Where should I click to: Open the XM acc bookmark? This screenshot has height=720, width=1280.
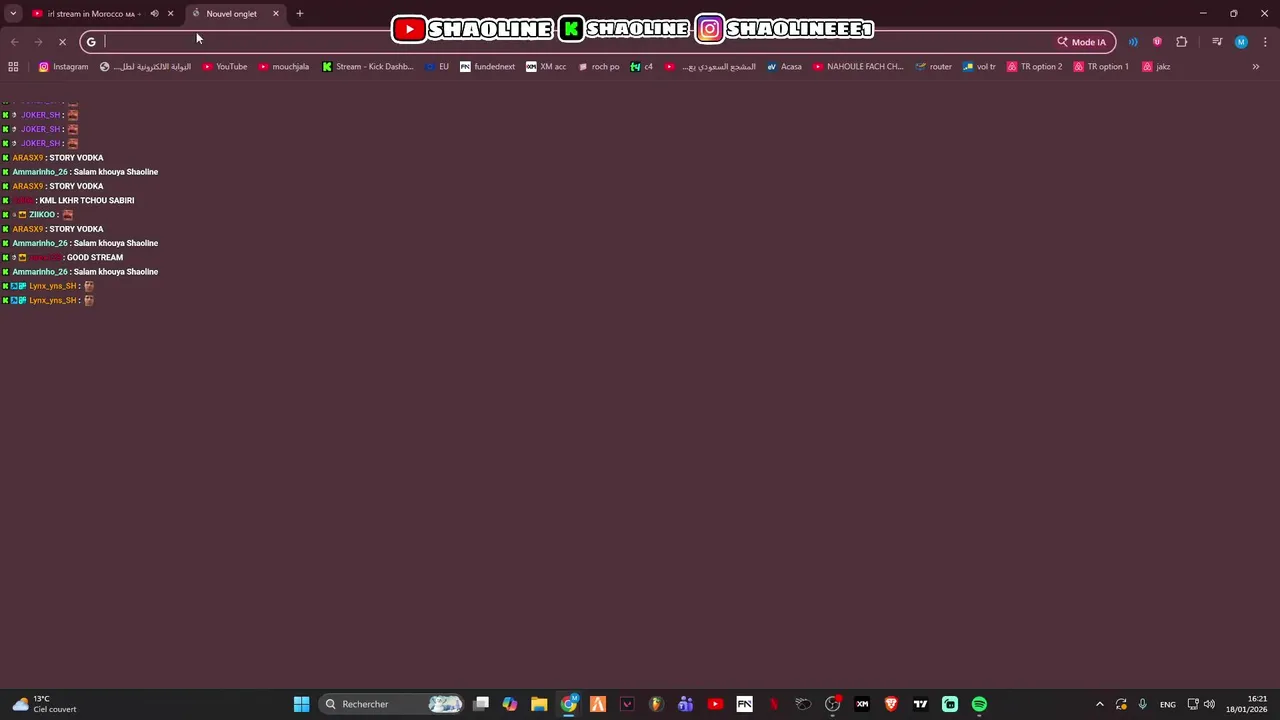546,67
